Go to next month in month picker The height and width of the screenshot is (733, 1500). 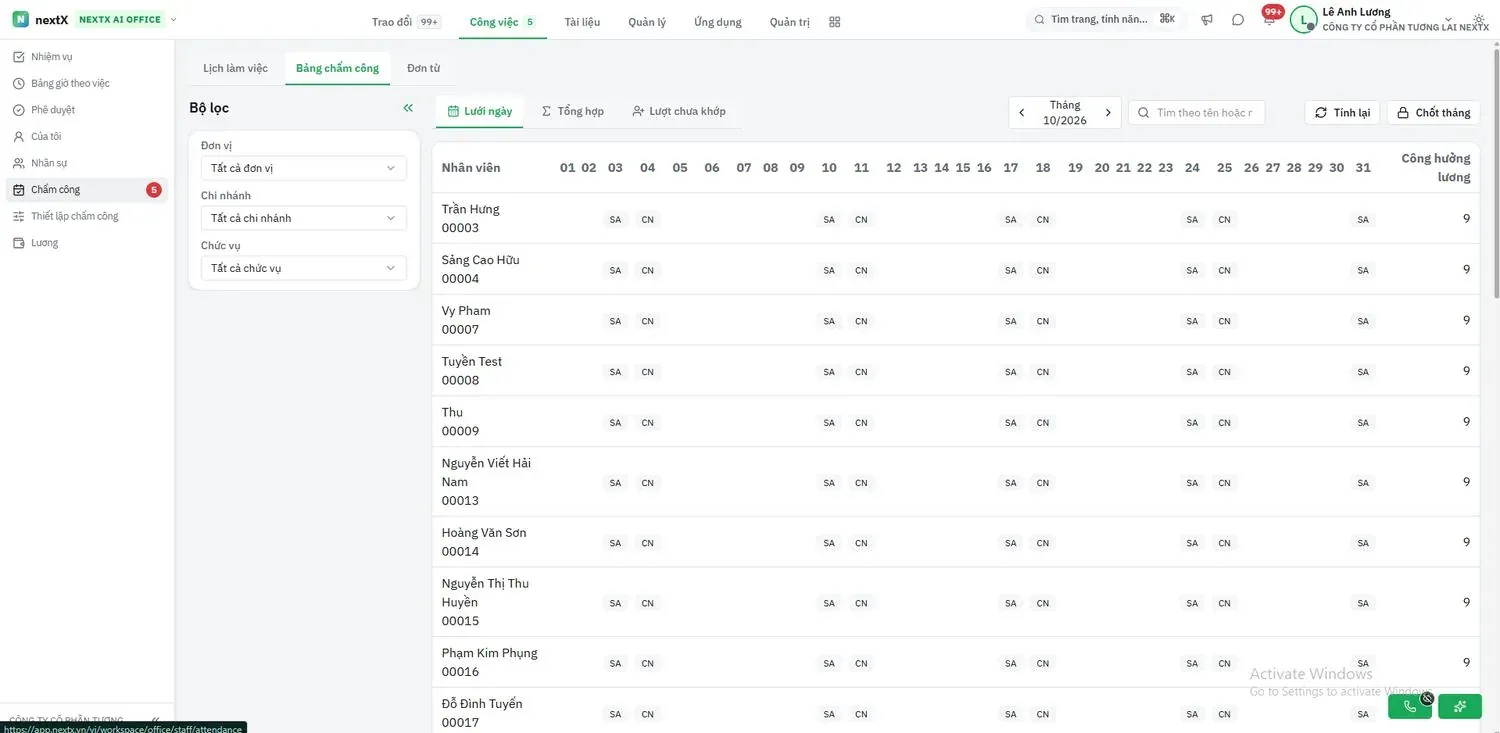pos(1108,113)
